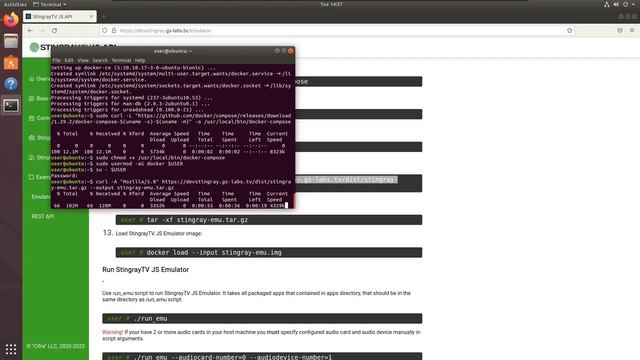Open the clock showing Tue 14:57
The width and height of the screenshot is (640, 360).
(x=331, y=4)
